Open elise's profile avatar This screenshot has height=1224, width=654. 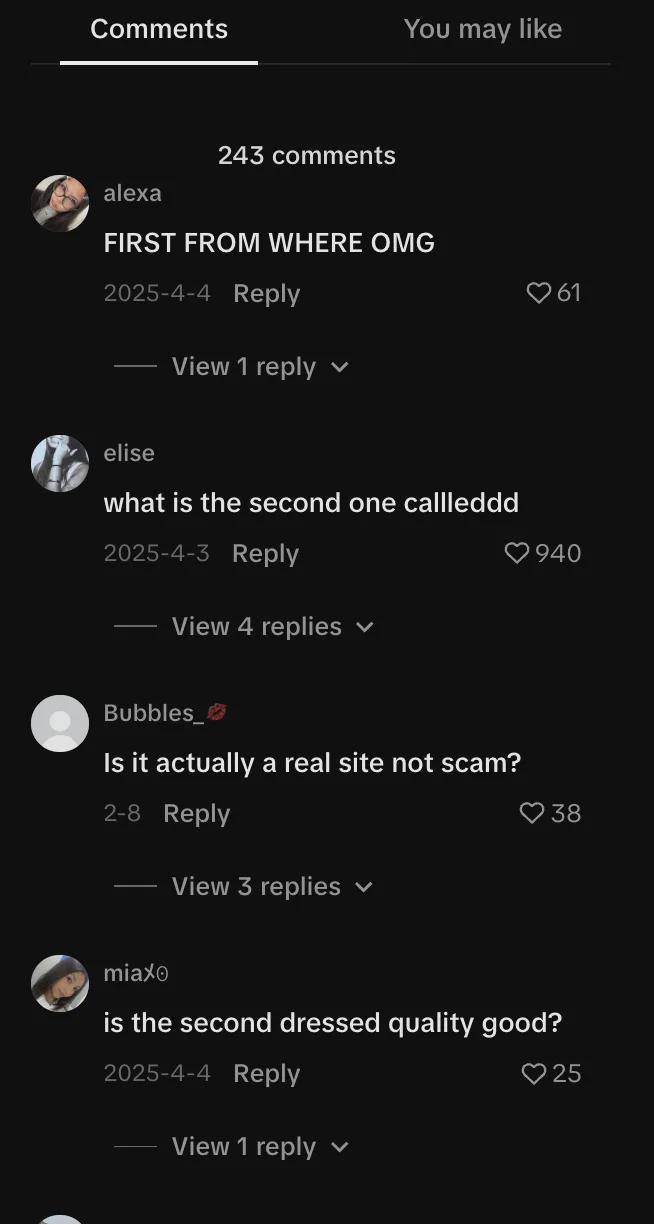[x=60, y=463]
